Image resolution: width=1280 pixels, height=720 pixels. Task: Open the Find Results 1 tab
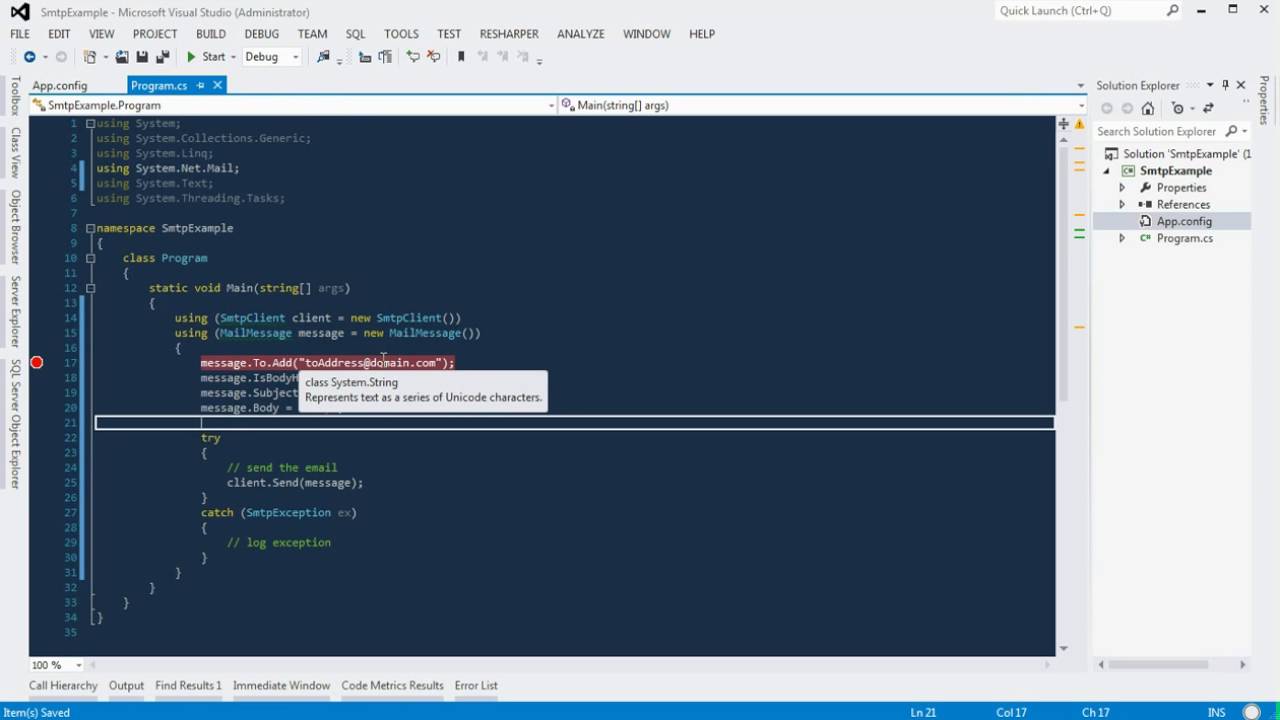click(x=188, y=685)
